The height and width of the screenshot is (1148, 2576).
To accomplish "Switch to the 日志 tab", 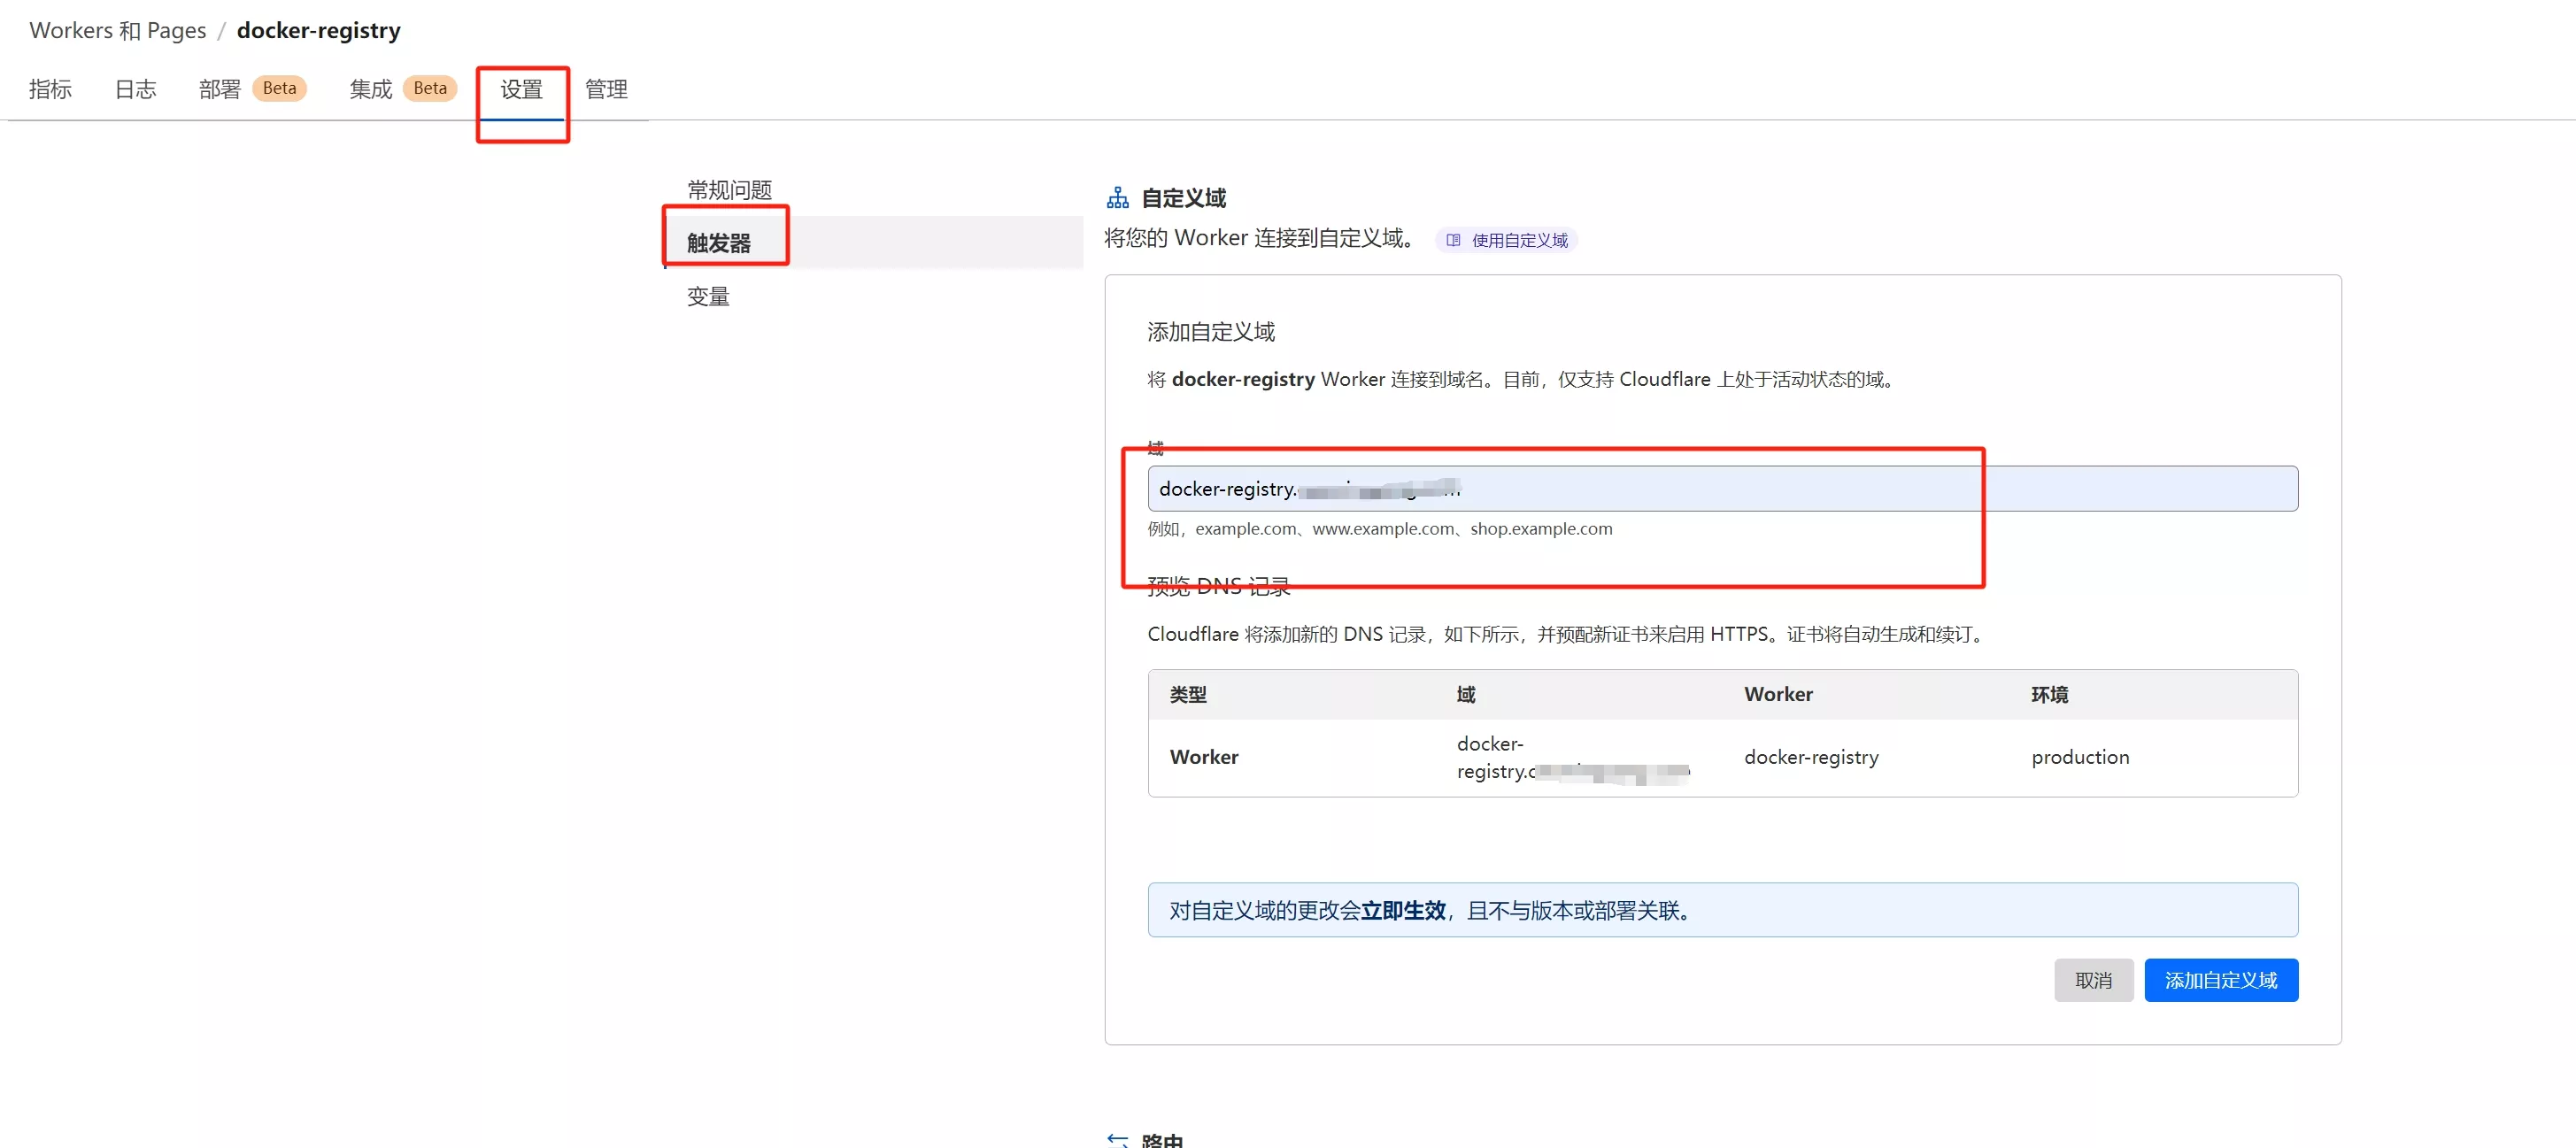I will (135, 89).
